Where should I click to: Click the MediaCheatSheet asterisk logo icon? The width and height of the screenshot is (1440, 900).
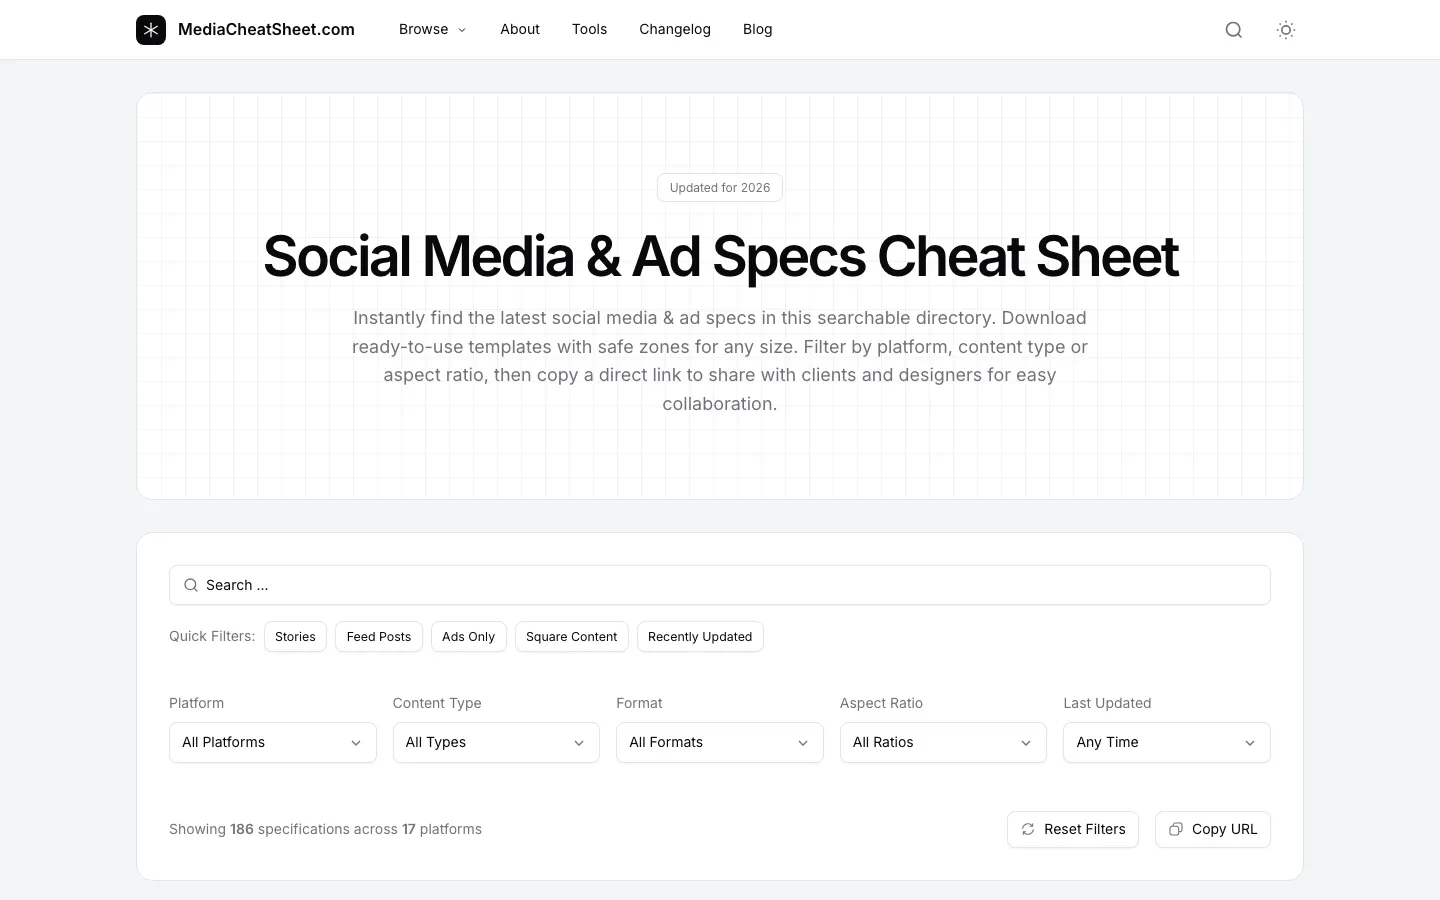click(151, 30)
